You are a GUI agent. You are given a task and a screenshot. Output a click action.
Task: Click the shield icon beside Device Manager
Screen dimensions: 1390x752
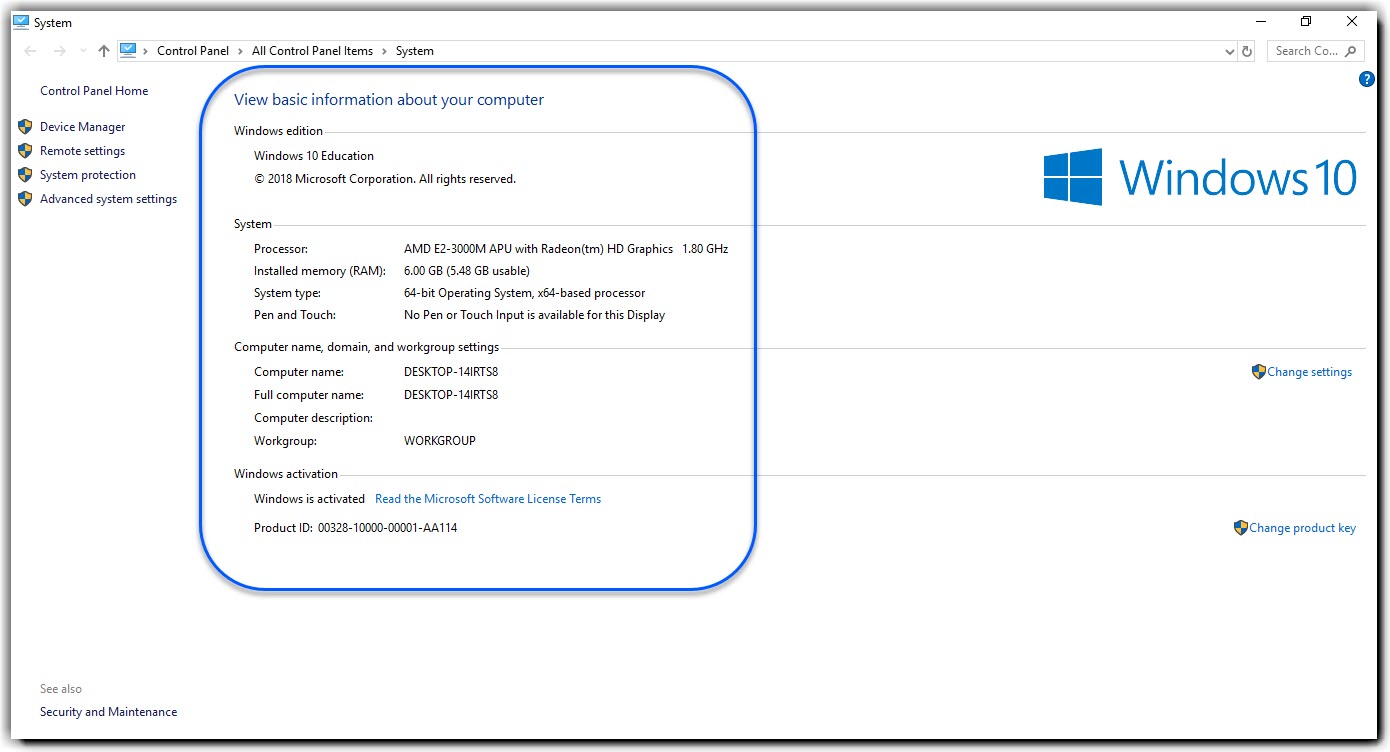pos(25,127)
